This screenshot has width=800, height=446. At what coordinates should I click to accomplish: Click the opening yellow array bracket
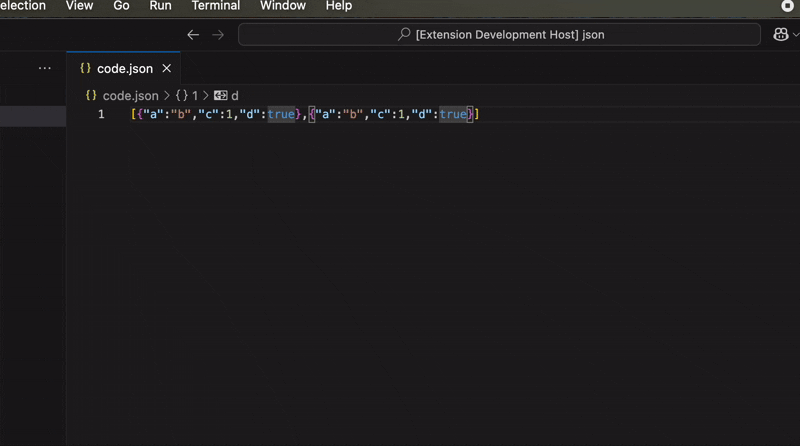134,114
